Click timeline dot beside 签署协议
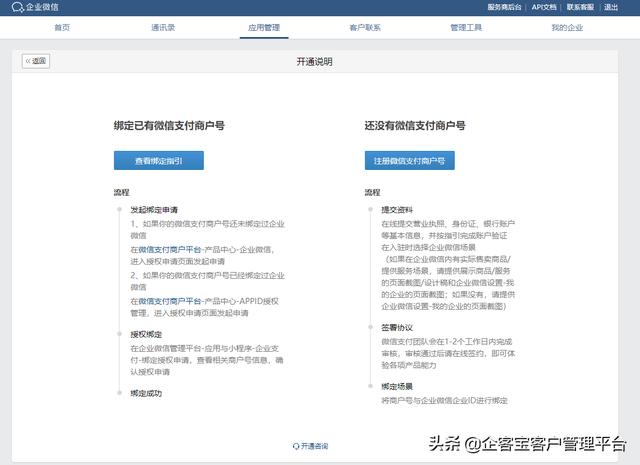The width and height of the screenshot is (640, 465). [x=371, y=327]
